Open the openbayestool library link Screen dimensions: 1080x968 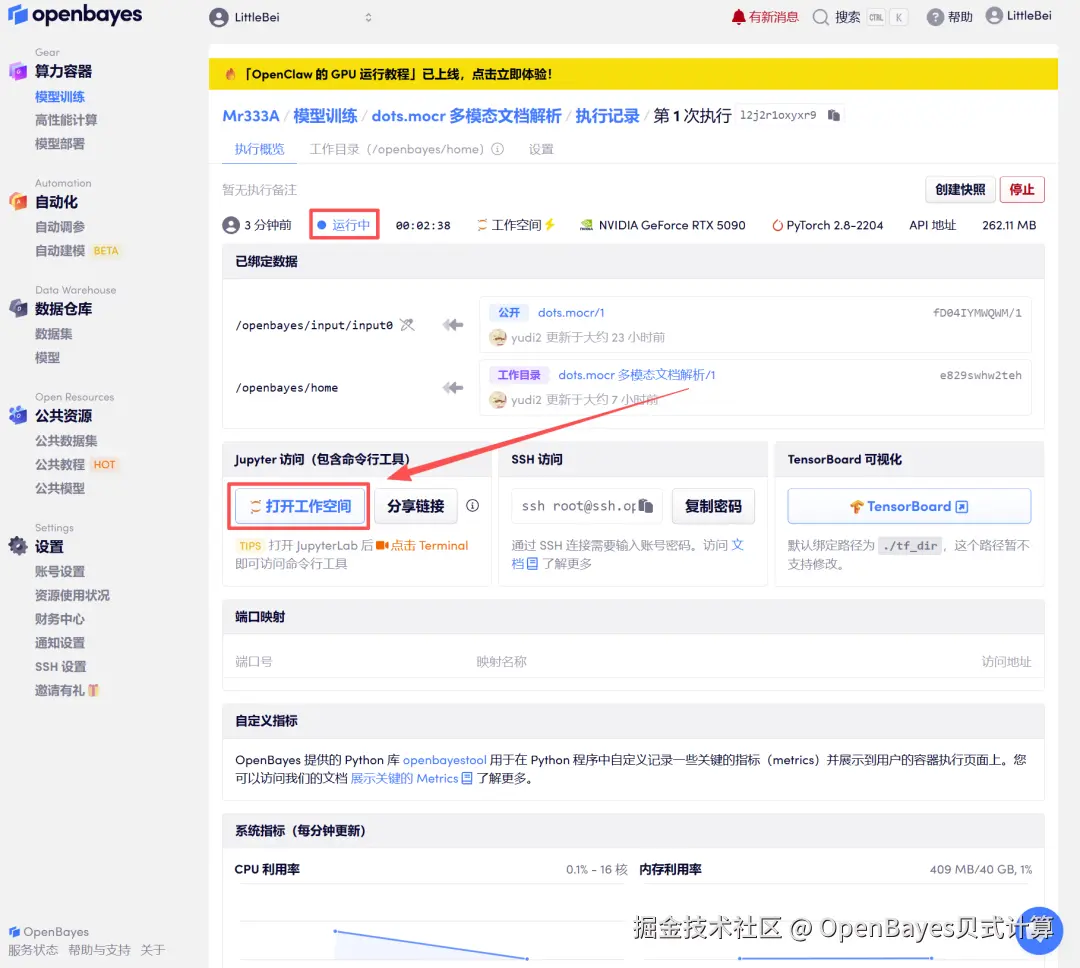444,760
